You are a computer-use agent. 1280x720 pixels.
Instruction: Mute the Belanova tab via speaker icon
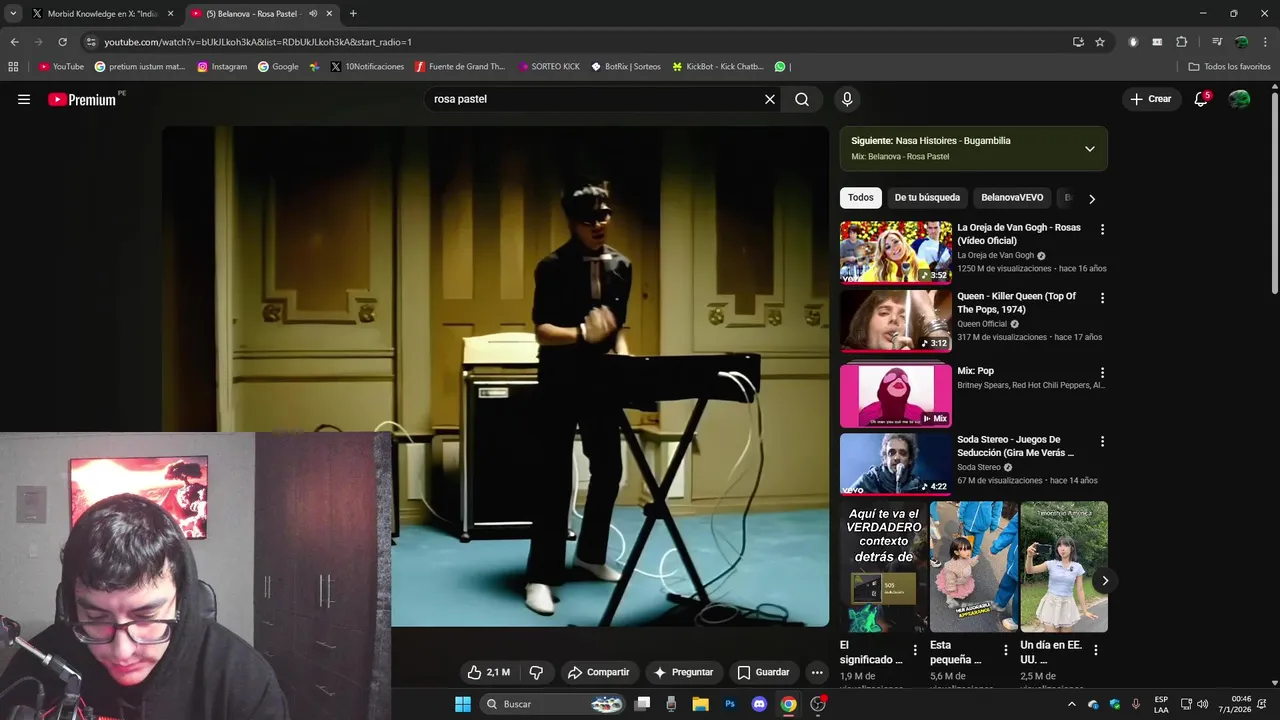tap(313, 14)
